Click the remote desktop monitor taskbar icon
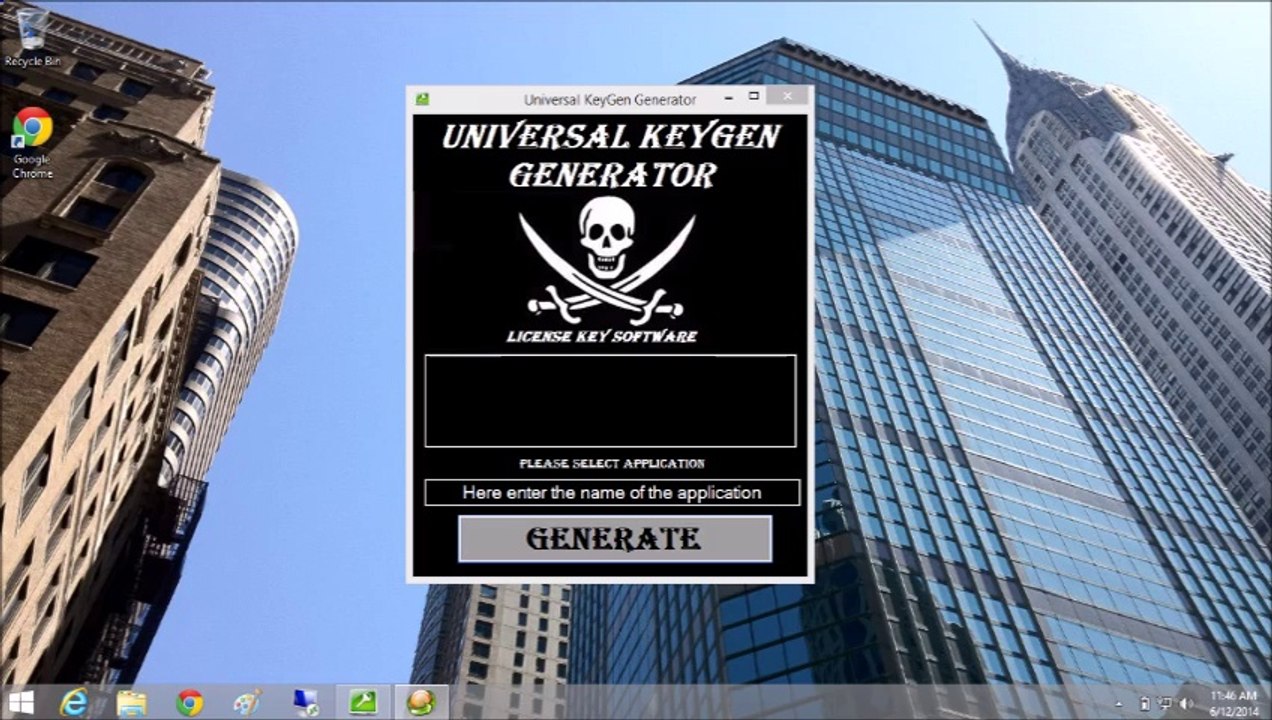The image size is (1272, 720). tap(305, 703)
